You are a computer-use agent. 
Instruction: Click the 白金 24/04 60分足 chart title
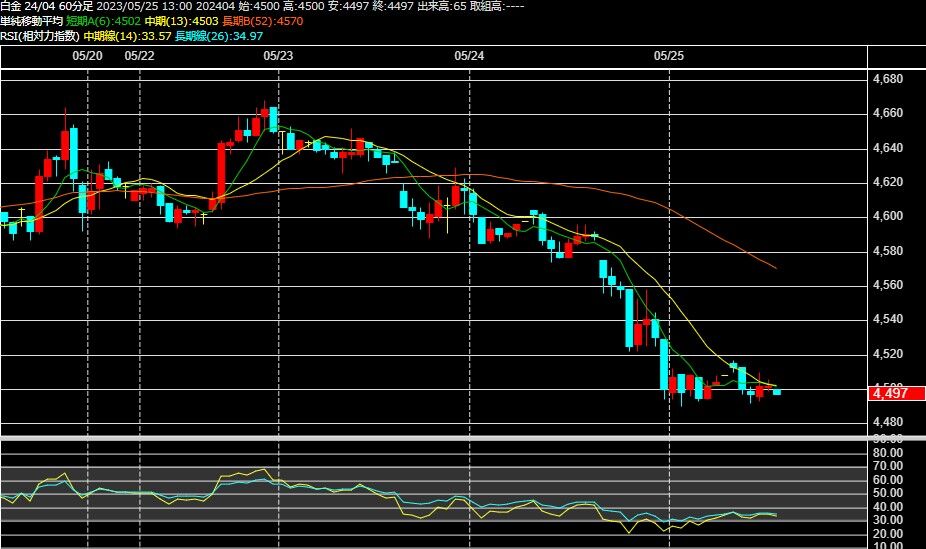[x=47, y=6]
